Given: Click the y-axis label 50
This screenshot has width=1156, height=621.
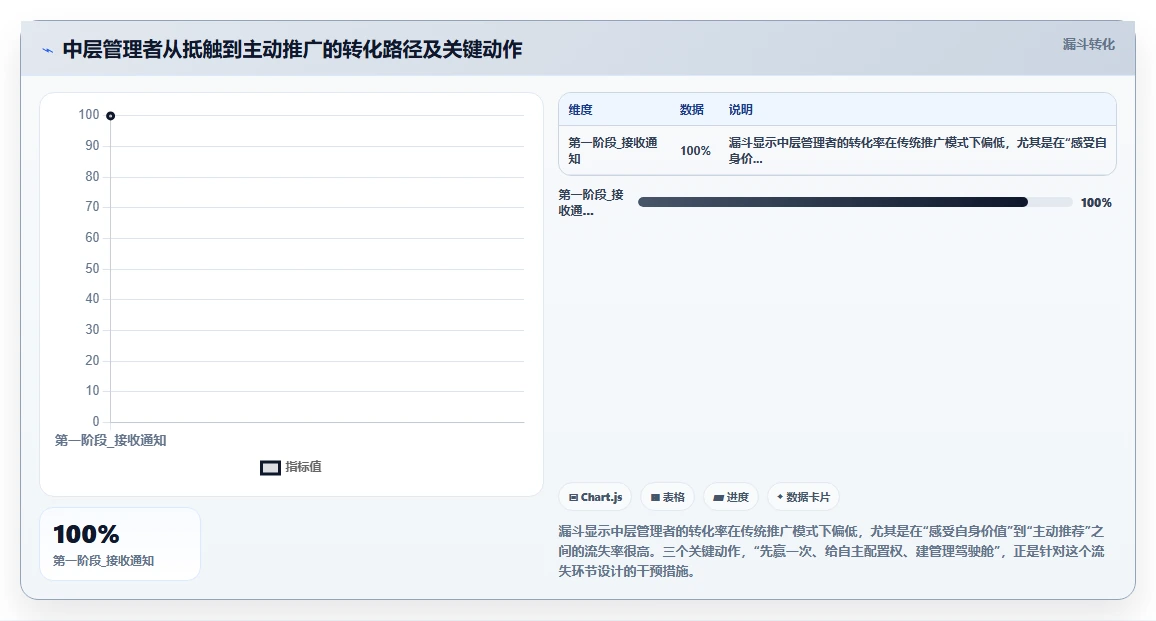Looking at the screenshot, I should pyautogui.click(x=92, y=268).
